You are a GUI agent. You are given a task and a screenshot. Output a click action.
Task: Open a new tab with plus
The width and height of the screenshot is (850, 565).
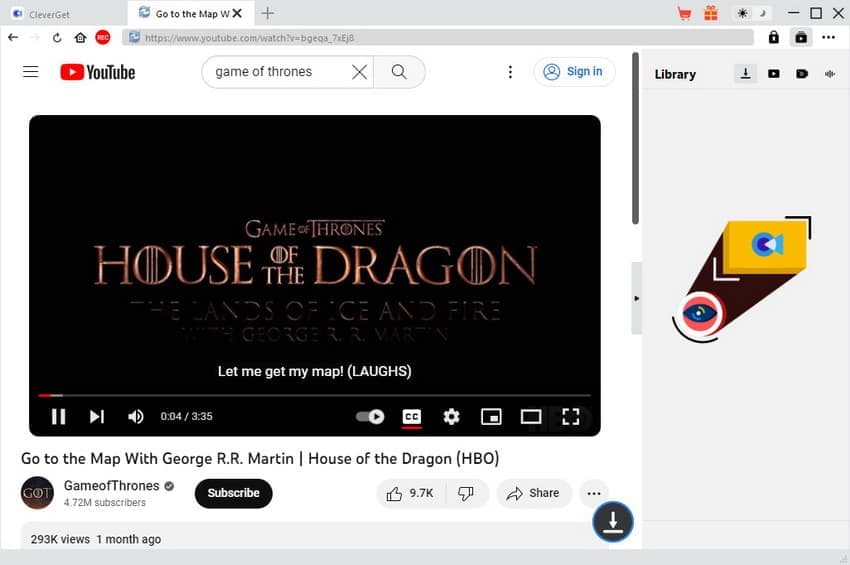pyautogui.click(x=267, y=13)
